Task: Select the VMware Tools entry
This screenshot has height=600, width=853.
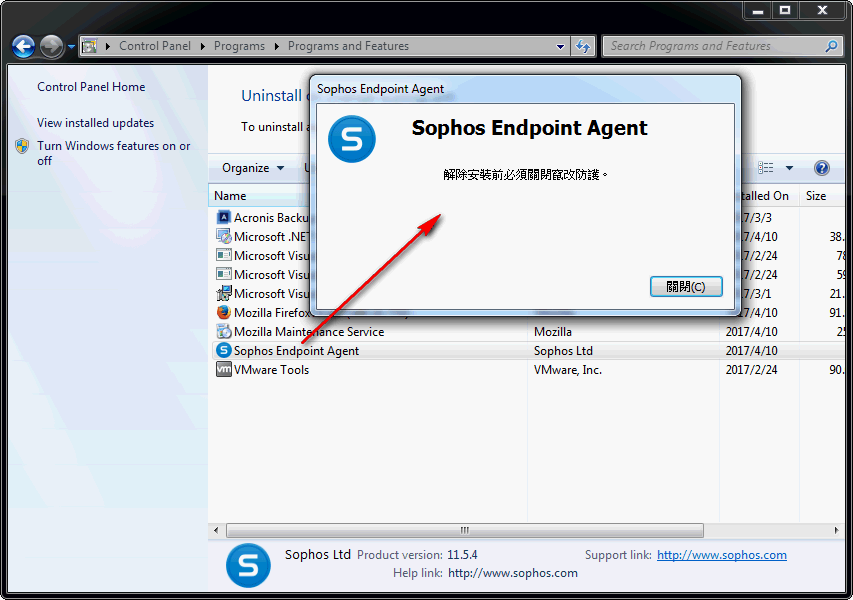Action: [271, 370]
